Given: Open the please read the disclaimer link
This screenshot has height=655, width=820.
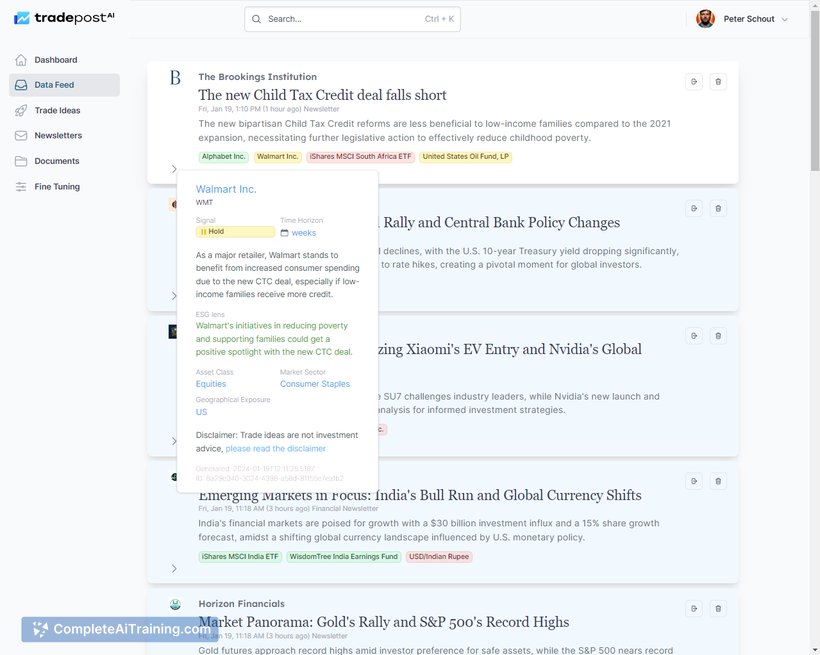Looking at the screenshot, I should [276, 448].
